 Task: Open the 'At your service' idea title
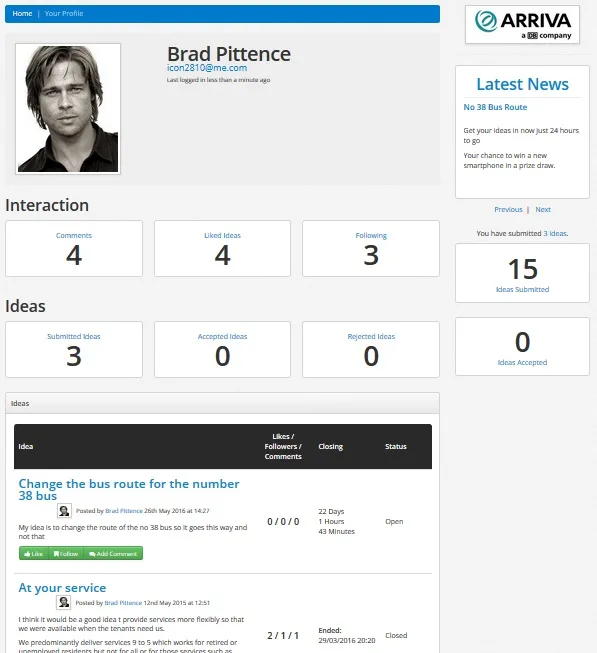point(62,588)
